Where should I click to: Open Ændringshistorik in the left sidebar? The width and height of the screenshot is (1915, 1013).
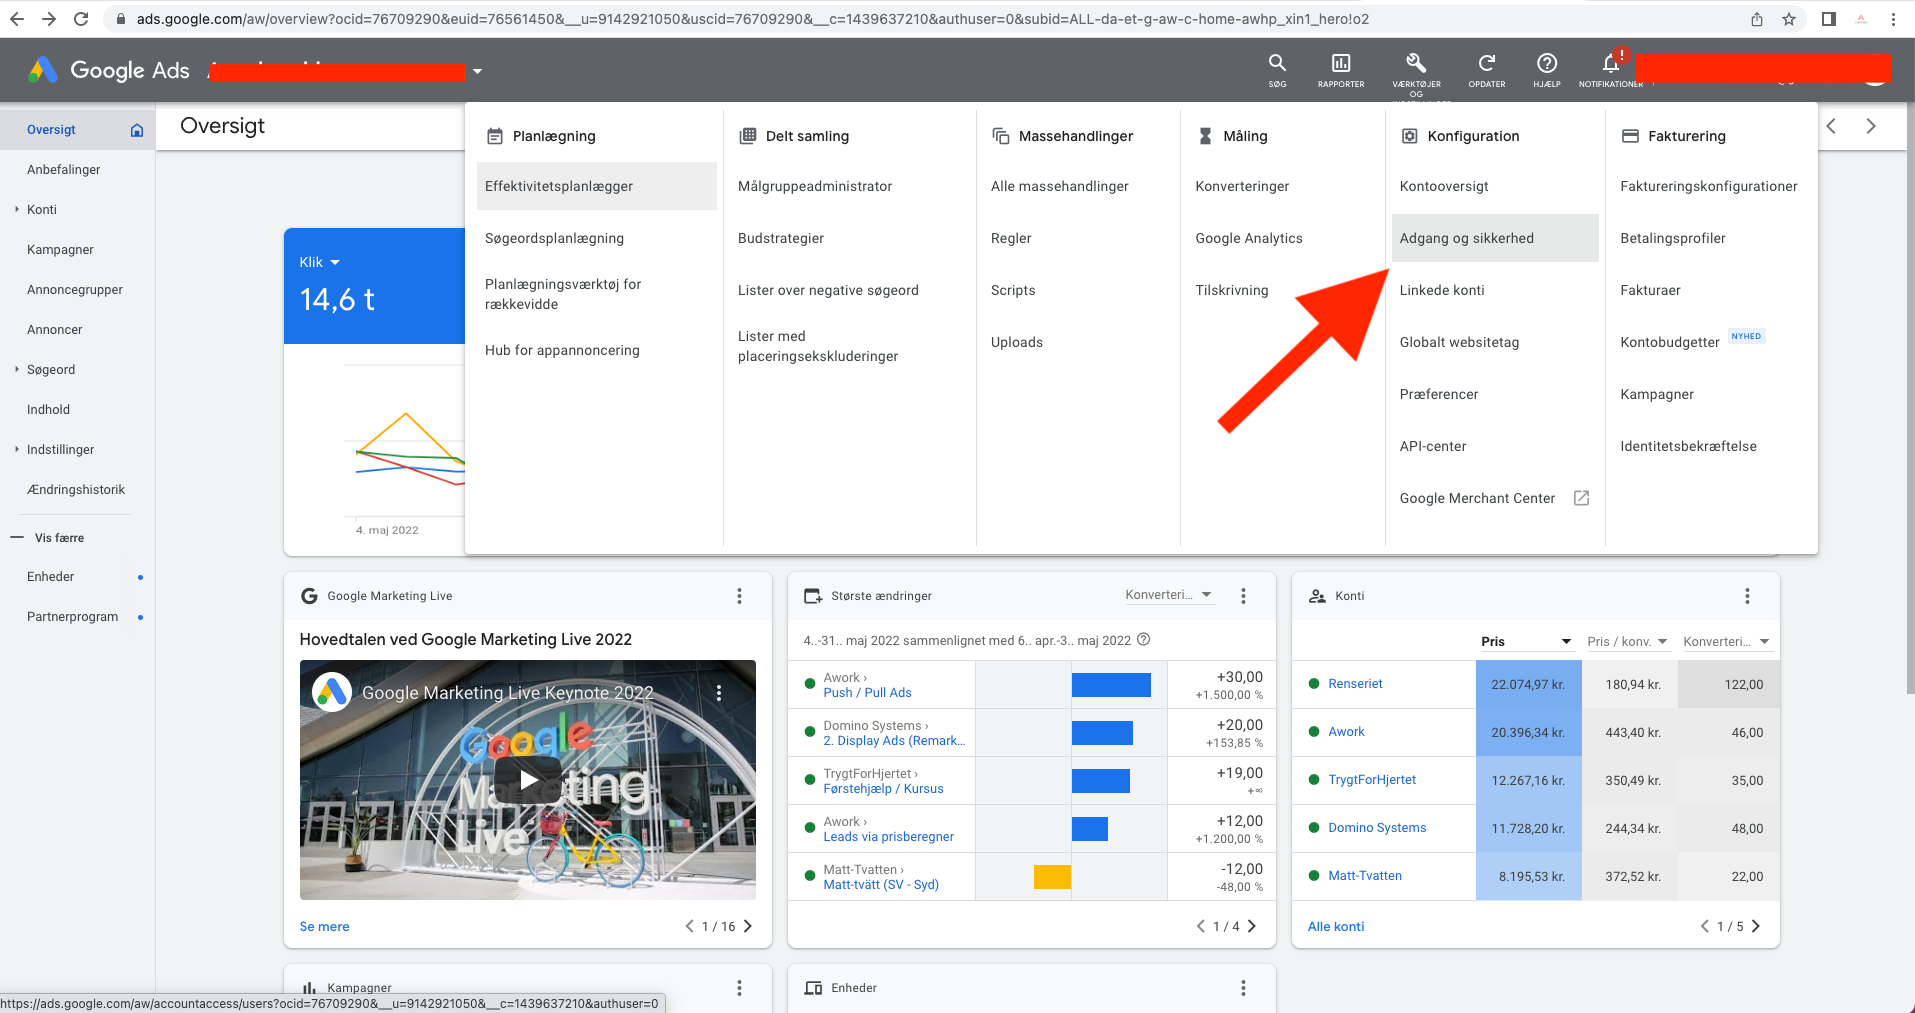pyautogui.click(x=76, y=490)
